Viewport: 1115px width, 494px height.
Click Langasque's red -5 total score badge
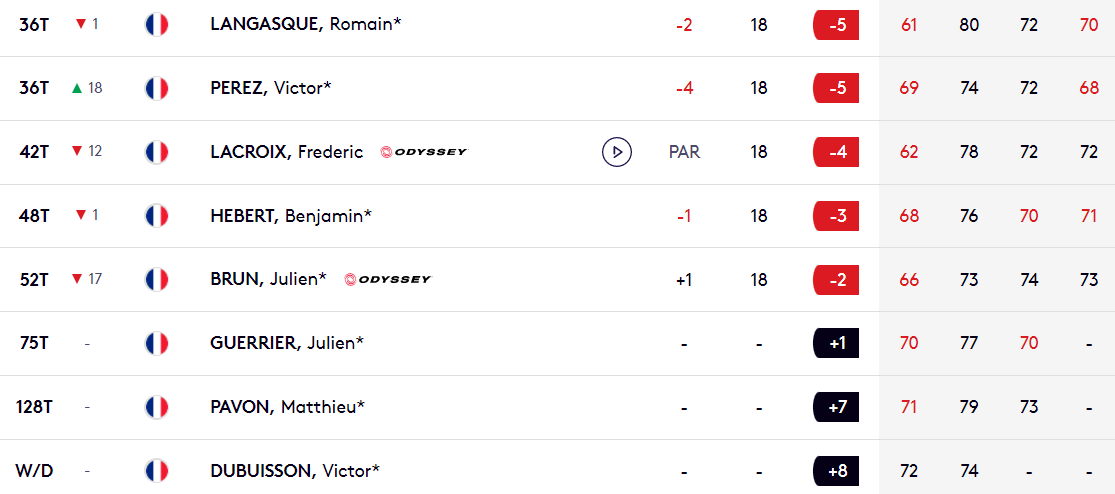836,25
